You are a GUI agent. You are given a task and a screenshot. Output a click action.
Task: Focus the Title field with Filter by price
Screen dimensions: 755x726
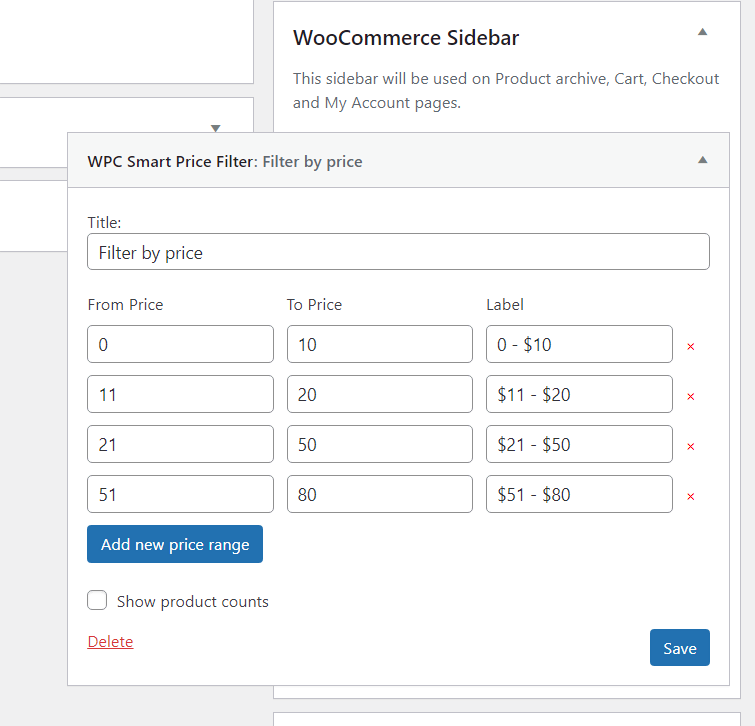coord(398,252)
